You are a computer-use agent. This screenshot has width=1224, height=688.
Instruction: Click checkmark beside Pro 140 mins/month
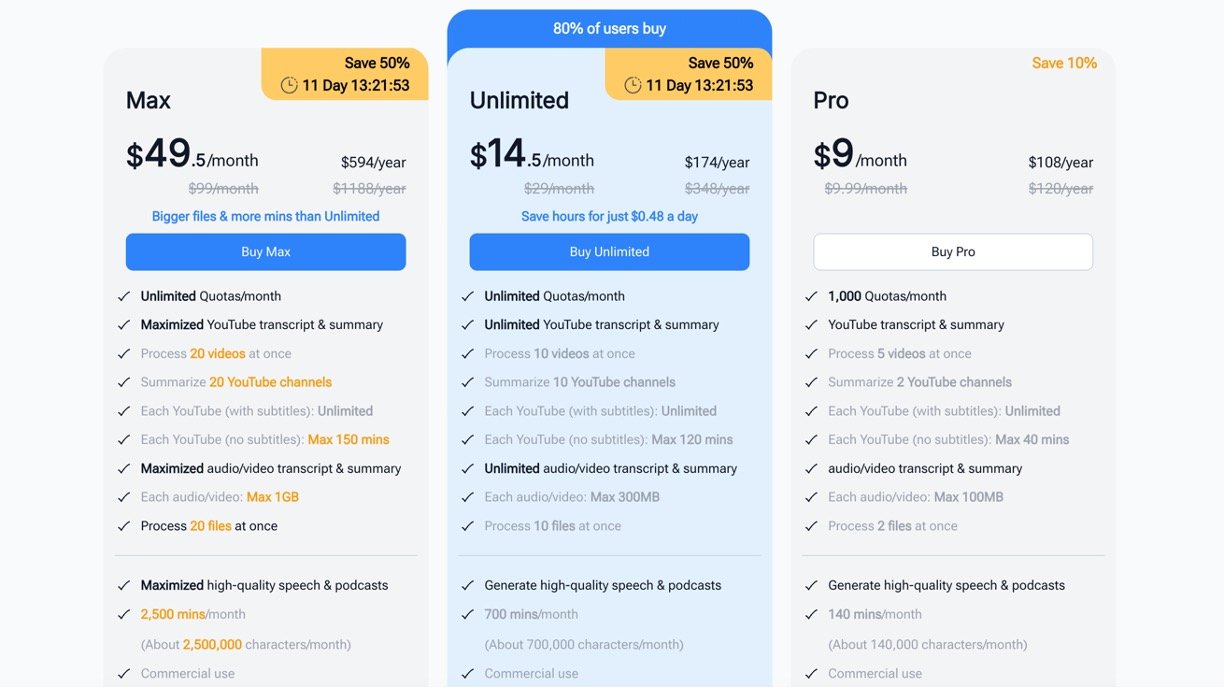[x=811, y=615]
